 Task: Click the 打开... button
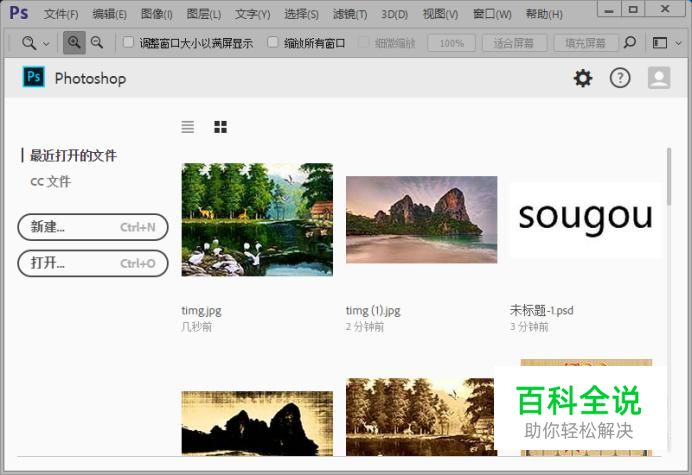[93, 263]
